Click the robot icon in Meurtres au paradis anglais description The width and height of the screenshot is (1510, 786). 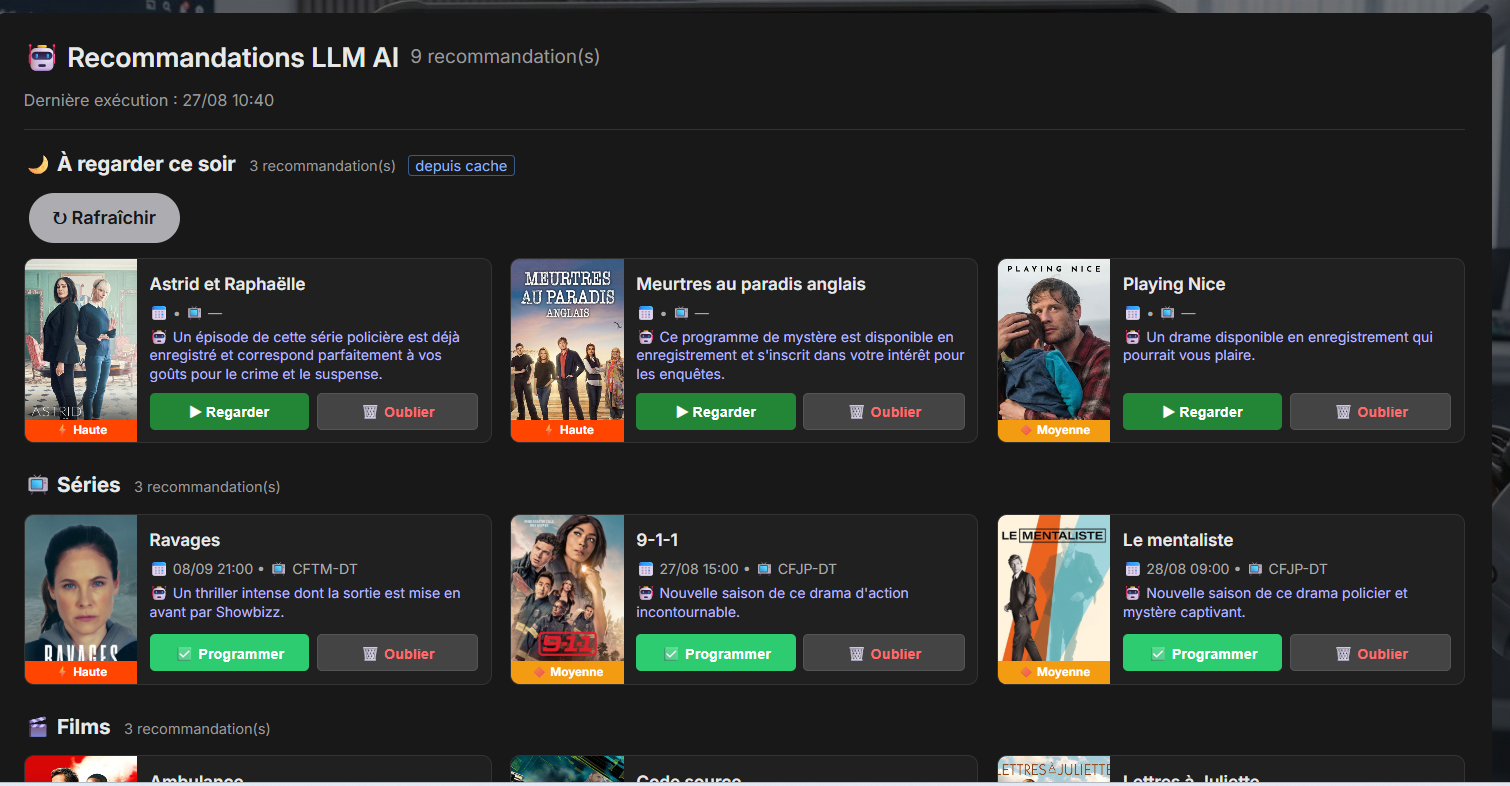pos(645,337)
